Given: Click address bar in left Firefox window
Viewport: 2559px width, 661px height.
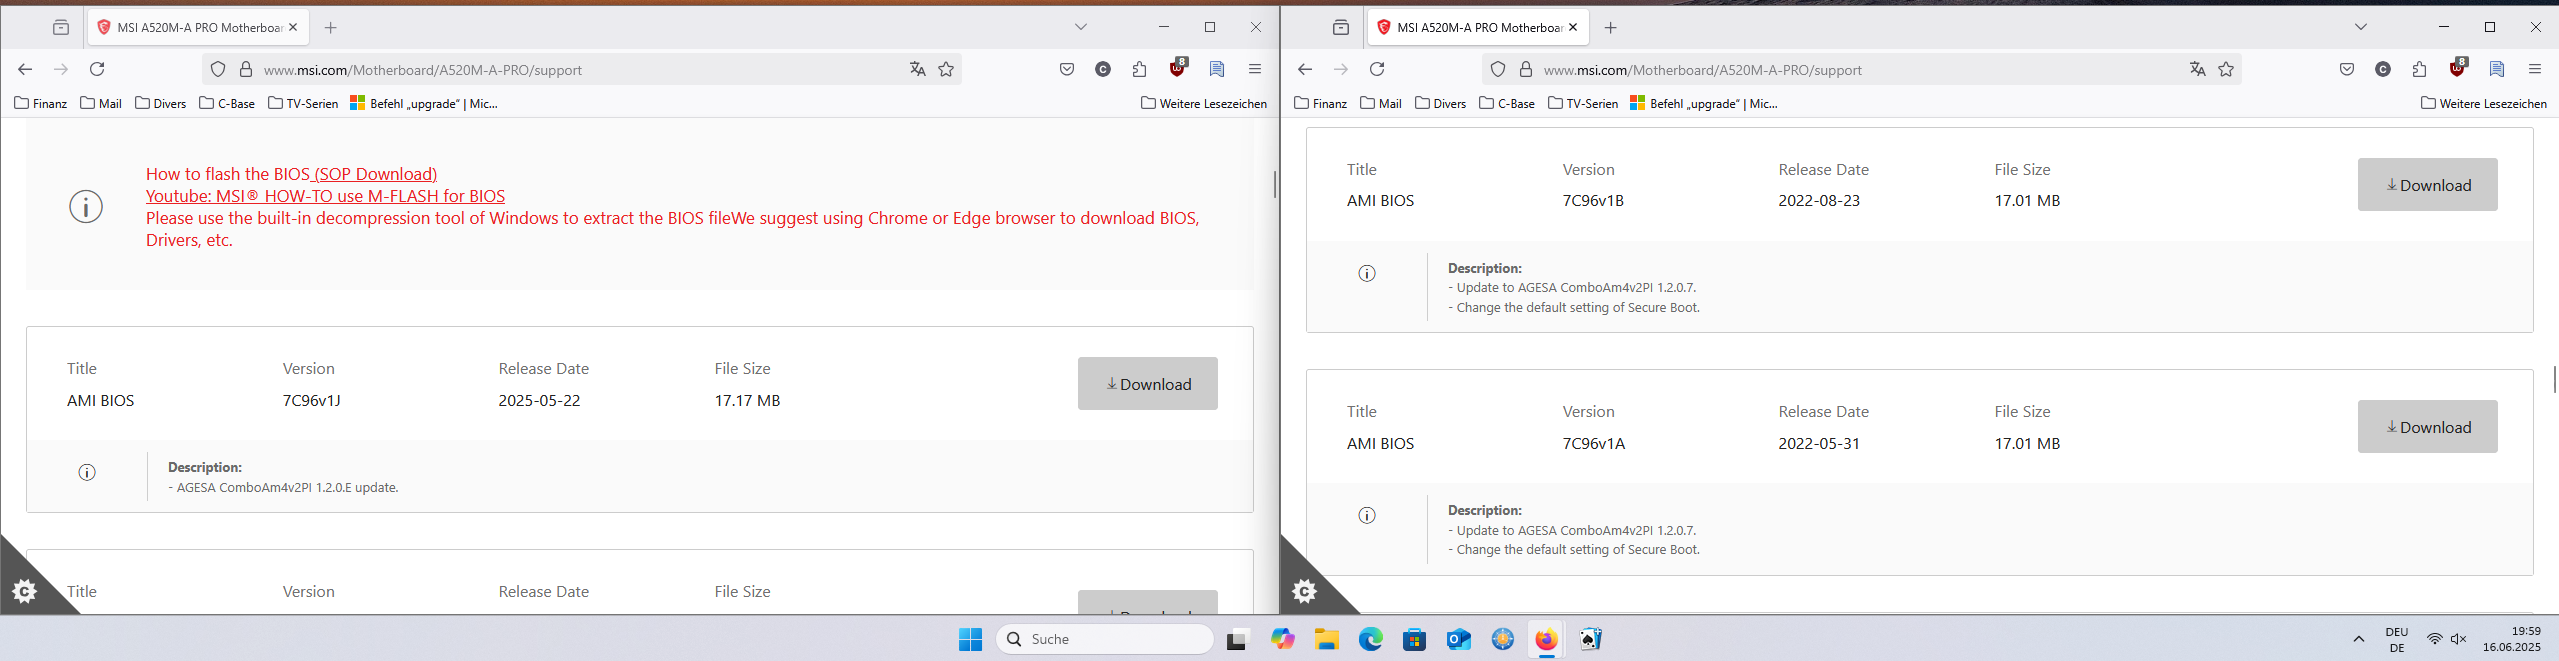Looking at the screenshot, I should (580, 69).
